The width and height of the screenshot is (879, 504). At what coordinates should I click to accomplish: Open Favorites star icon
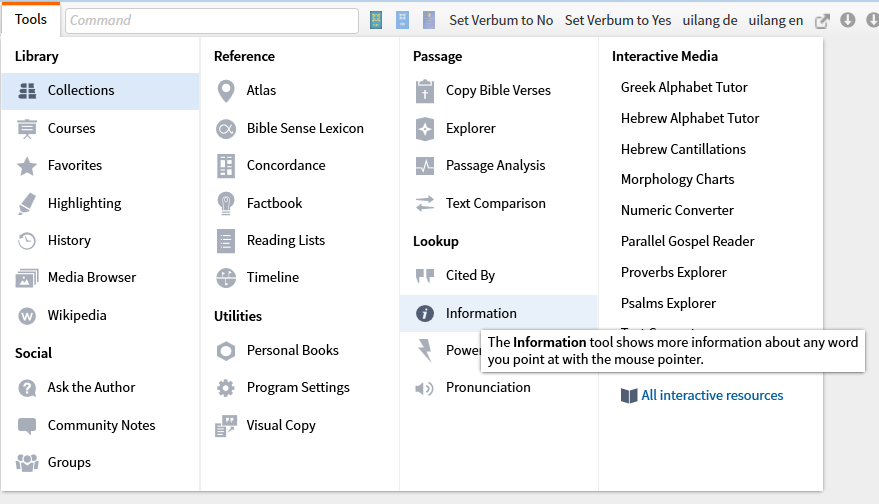click(27, 166)
